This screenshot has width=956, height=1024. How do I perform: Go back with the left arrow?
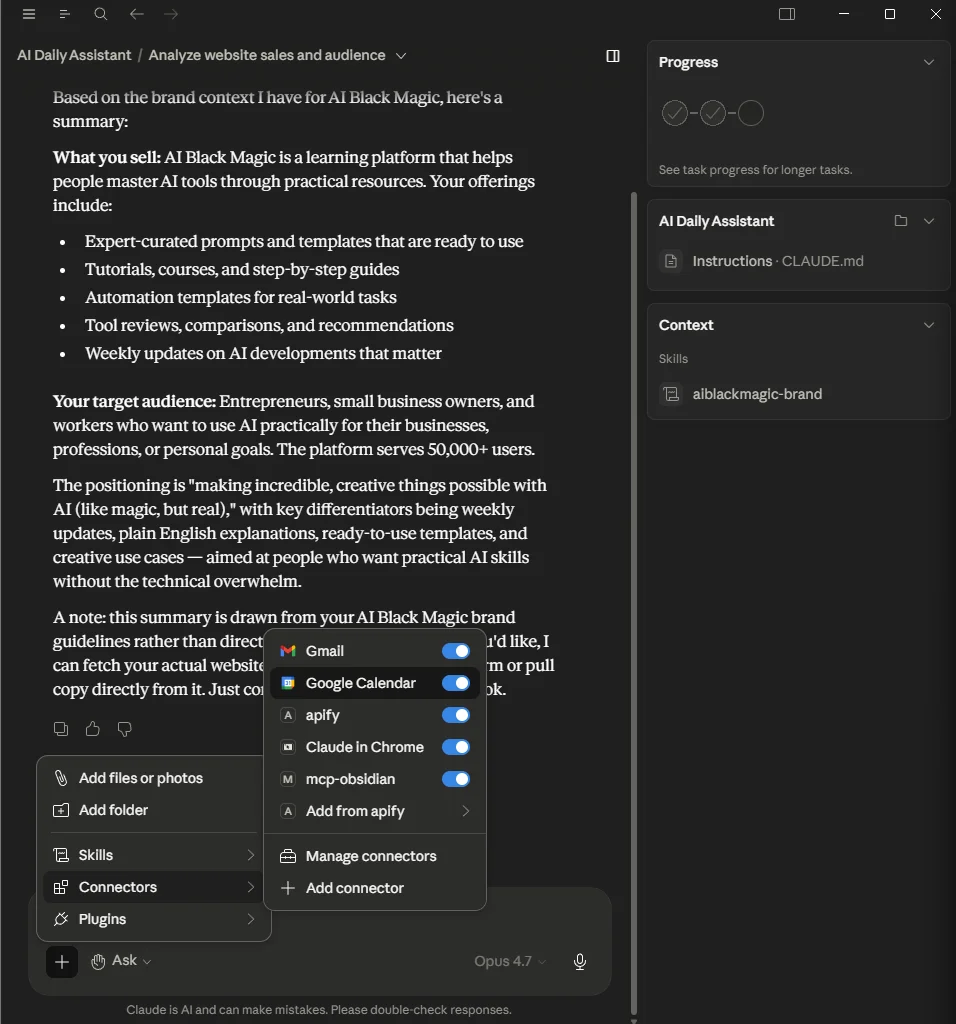tap(136, 14)
